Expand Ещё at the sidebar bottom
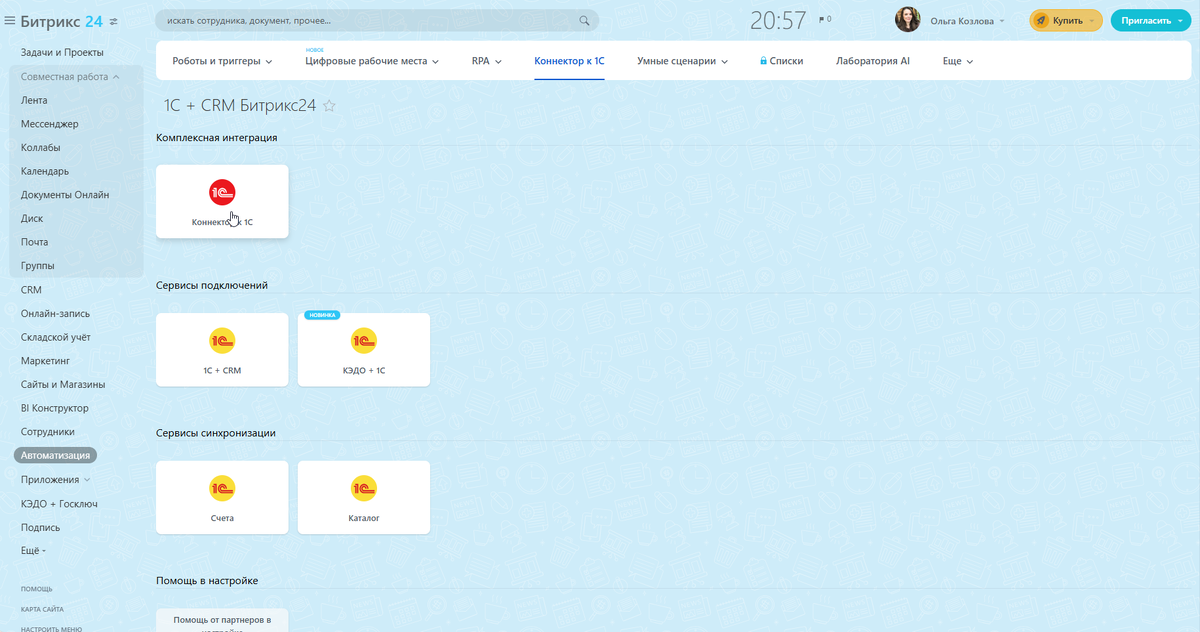Screen dimensions: 1200x632 (x=34, y=551)
